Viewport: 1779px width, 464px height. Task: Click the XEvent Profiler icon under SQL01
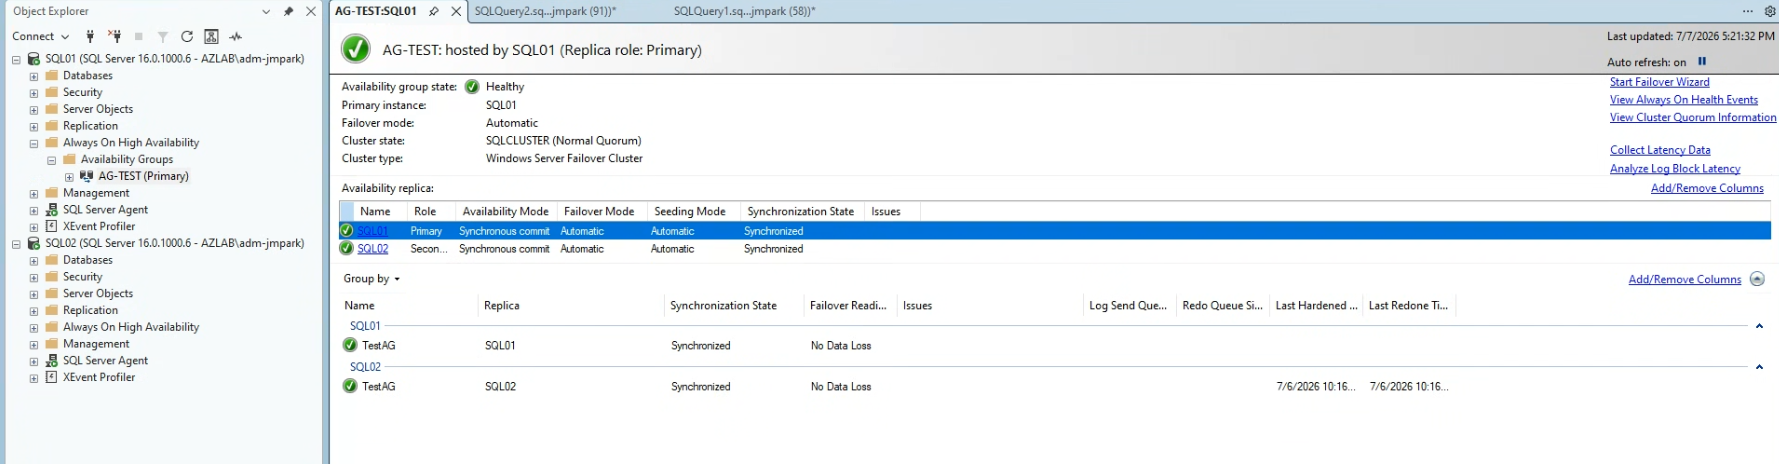[x=52, y=226]
